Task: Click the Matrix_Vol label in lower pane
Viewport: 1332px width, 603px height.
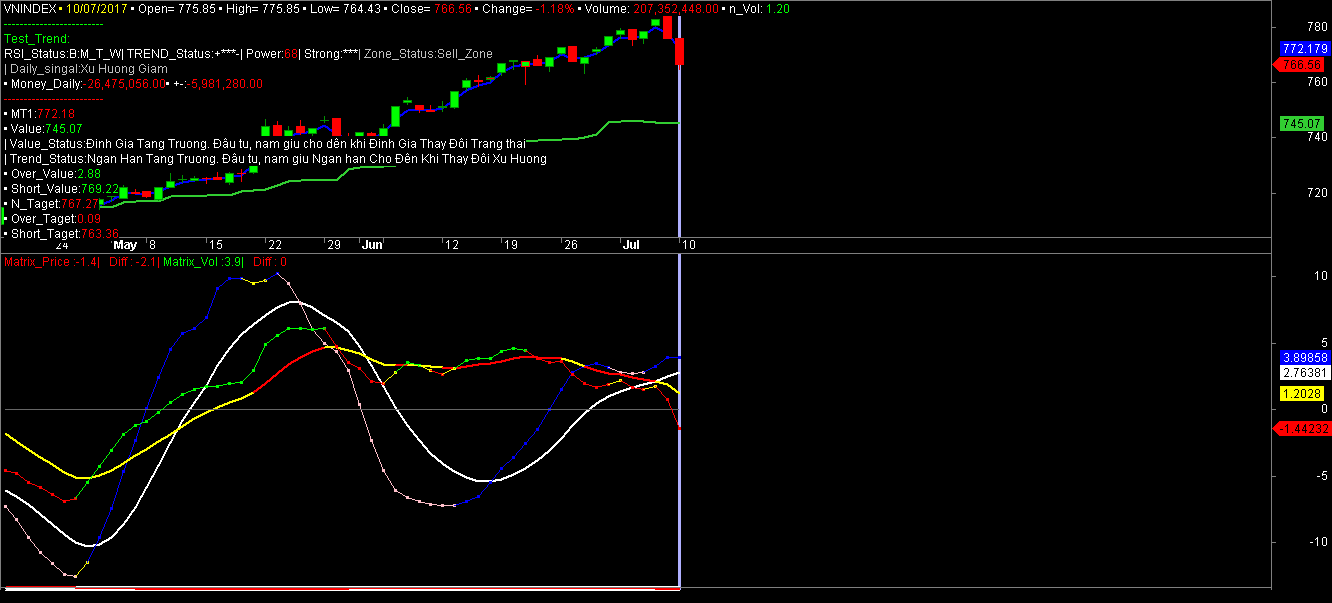Action: pyautogui.click(x=190, y=262)
